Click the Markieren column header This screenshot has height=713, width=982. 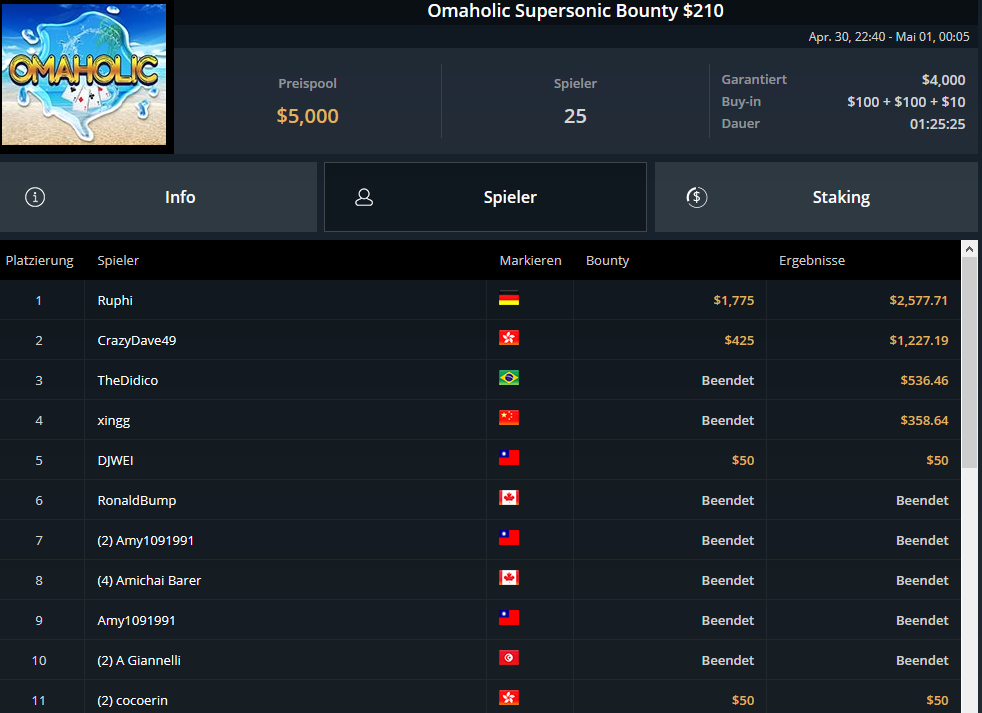click(530, 261)
